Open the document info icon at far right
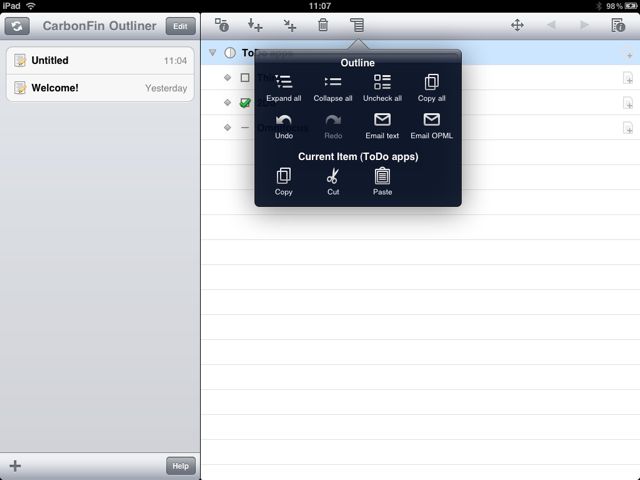Viewport: 640px width, 480px height. click(x=618, y=25)
